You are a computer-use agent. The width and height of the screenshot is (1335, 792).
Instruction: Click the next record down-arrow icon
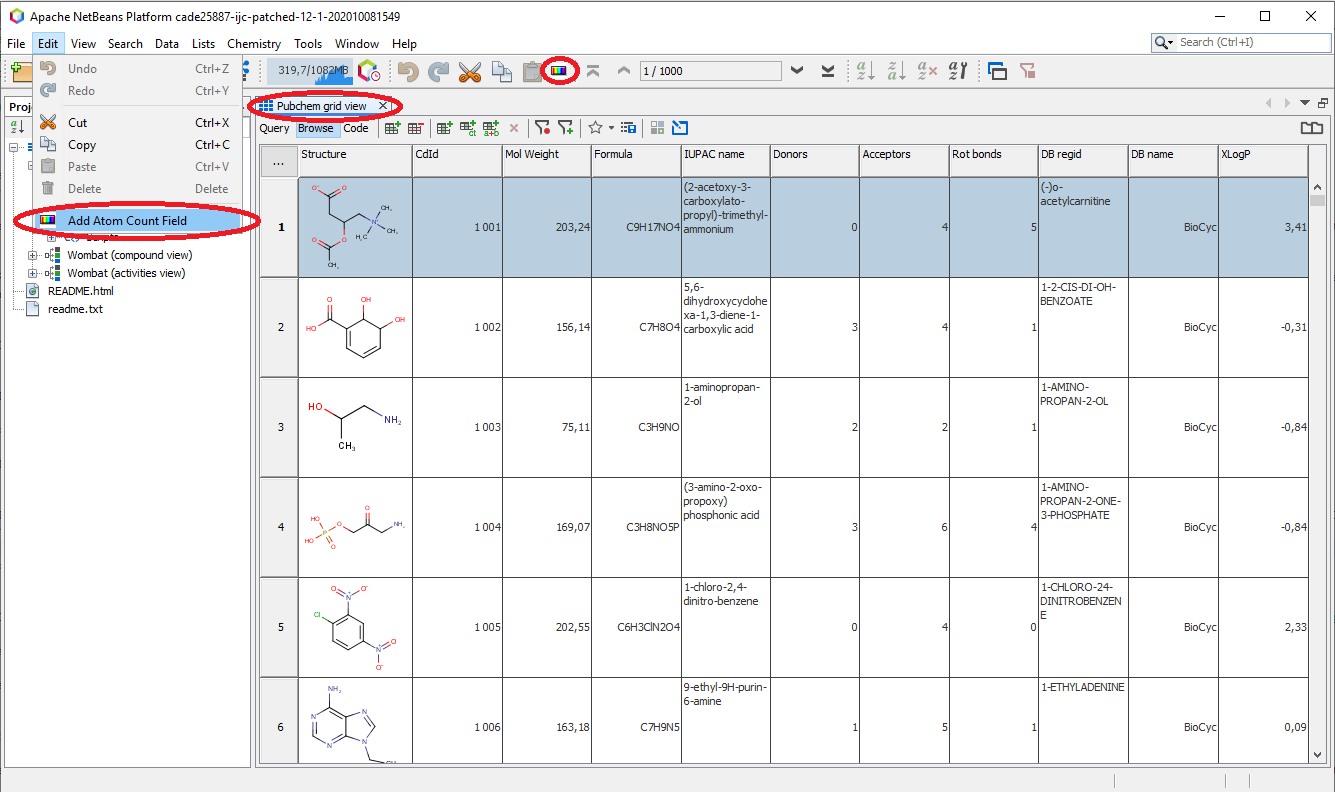(x=797, y=71)
